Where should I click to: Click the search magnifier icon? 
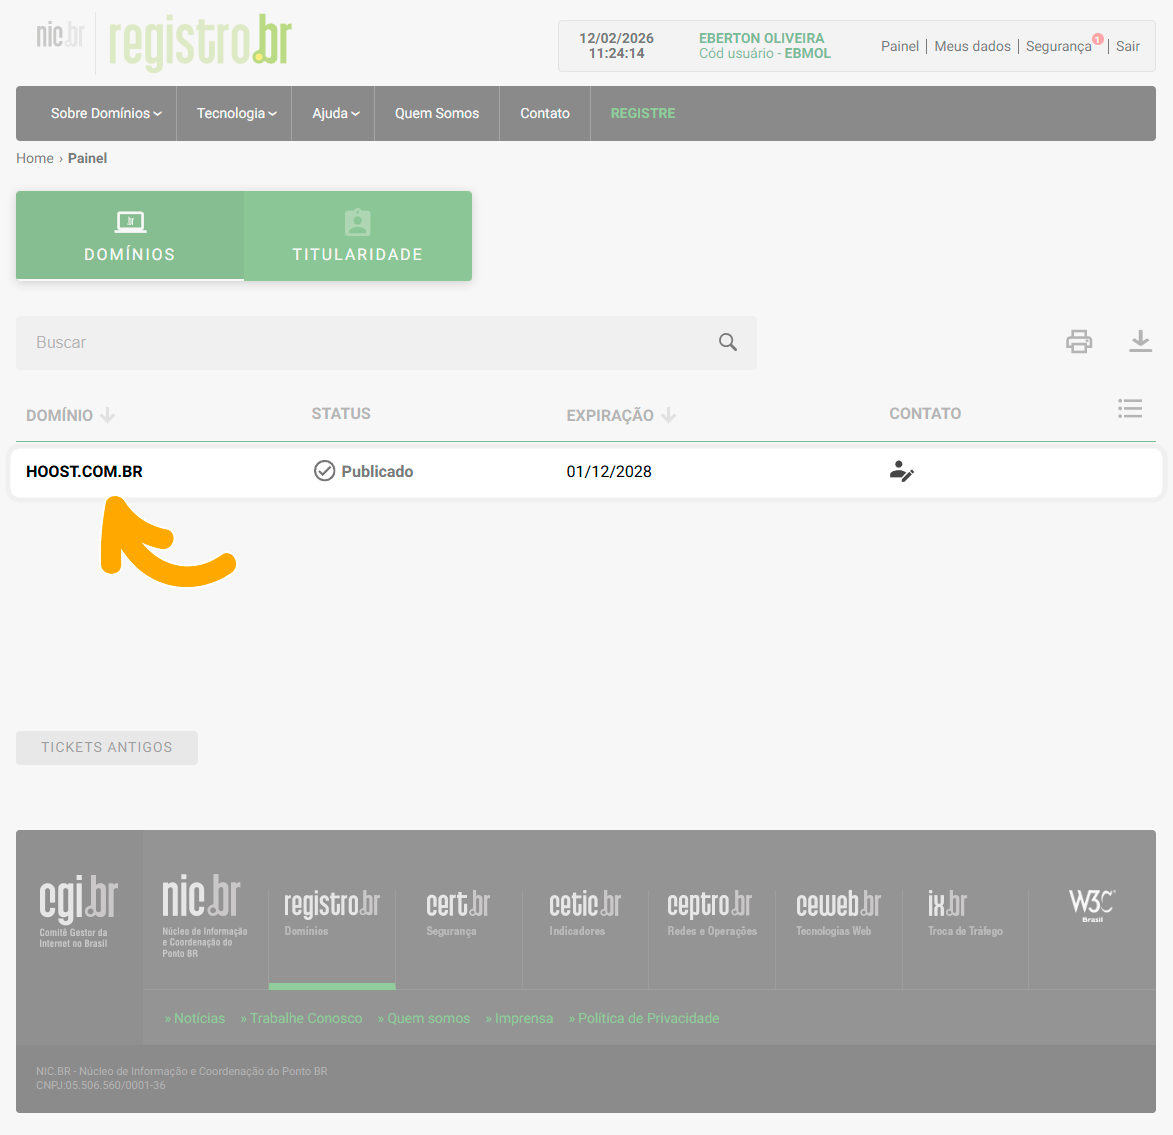728,342
